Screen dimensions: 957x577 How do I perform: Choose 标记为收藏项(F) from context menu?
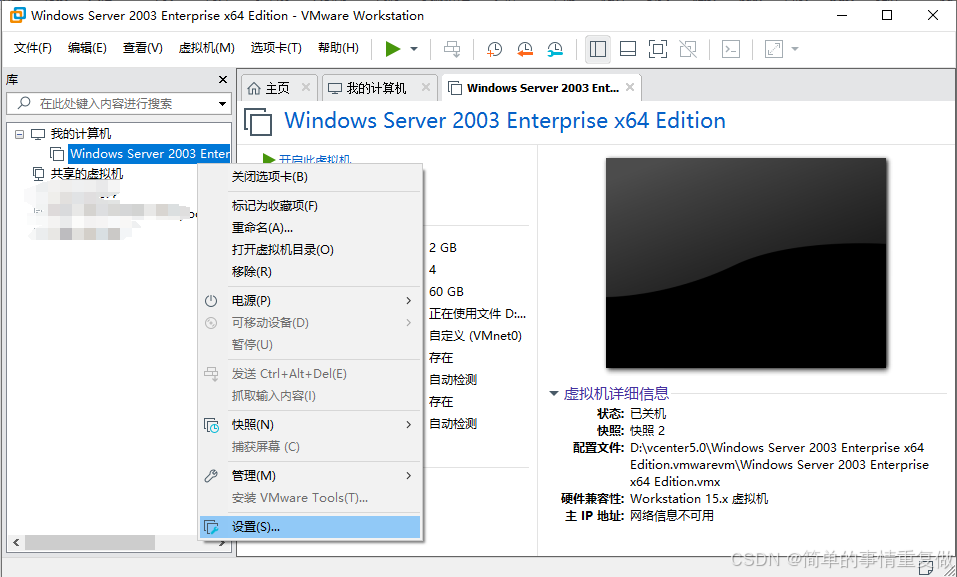click(310, 206)
